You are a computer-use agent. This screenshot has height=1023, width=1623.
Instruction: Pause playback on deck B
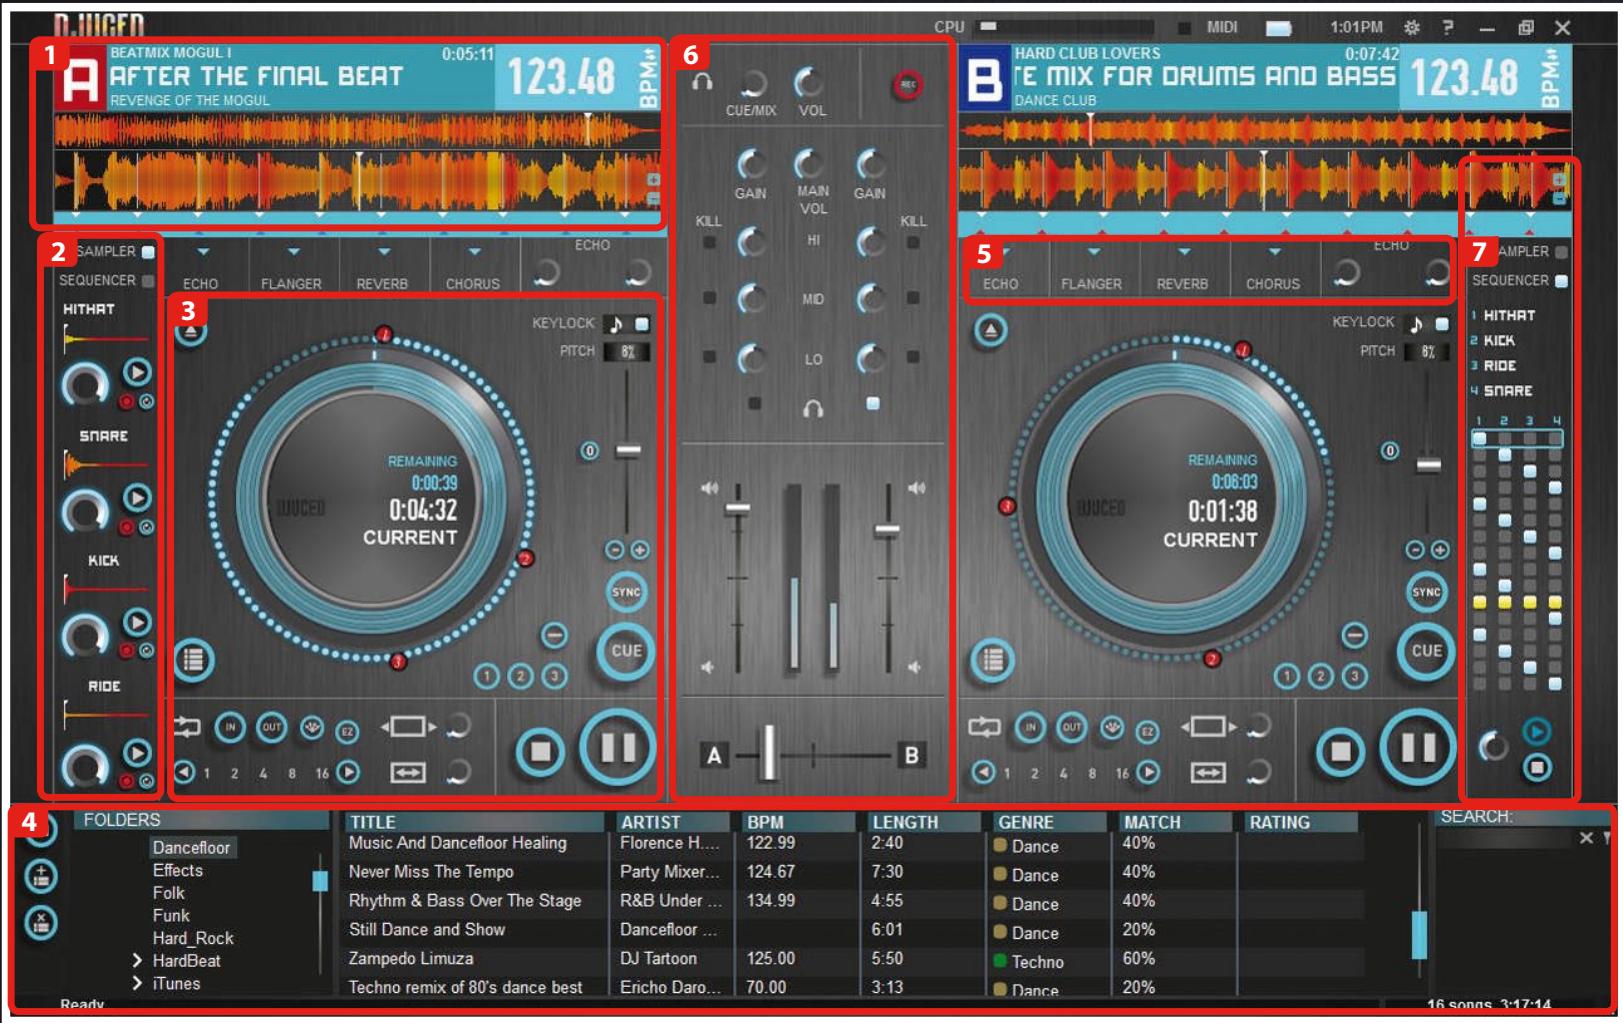click(1417, 748)
